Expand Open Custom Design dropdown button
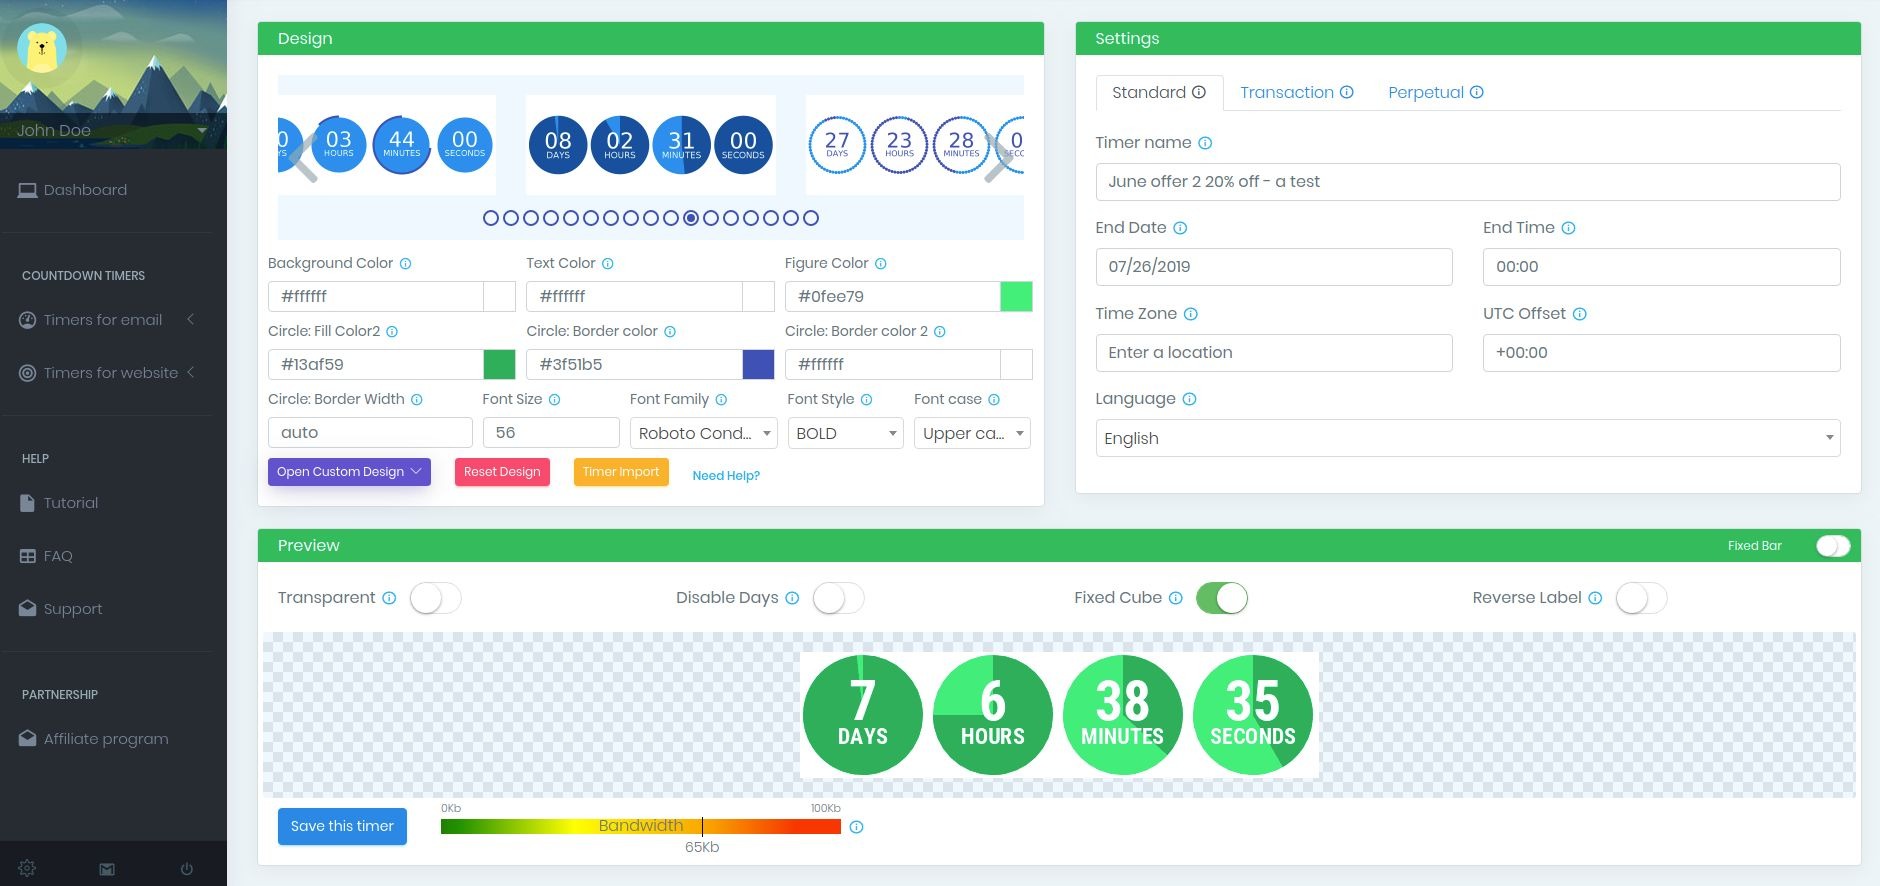The image size is (1880, 886). (349, 472)
